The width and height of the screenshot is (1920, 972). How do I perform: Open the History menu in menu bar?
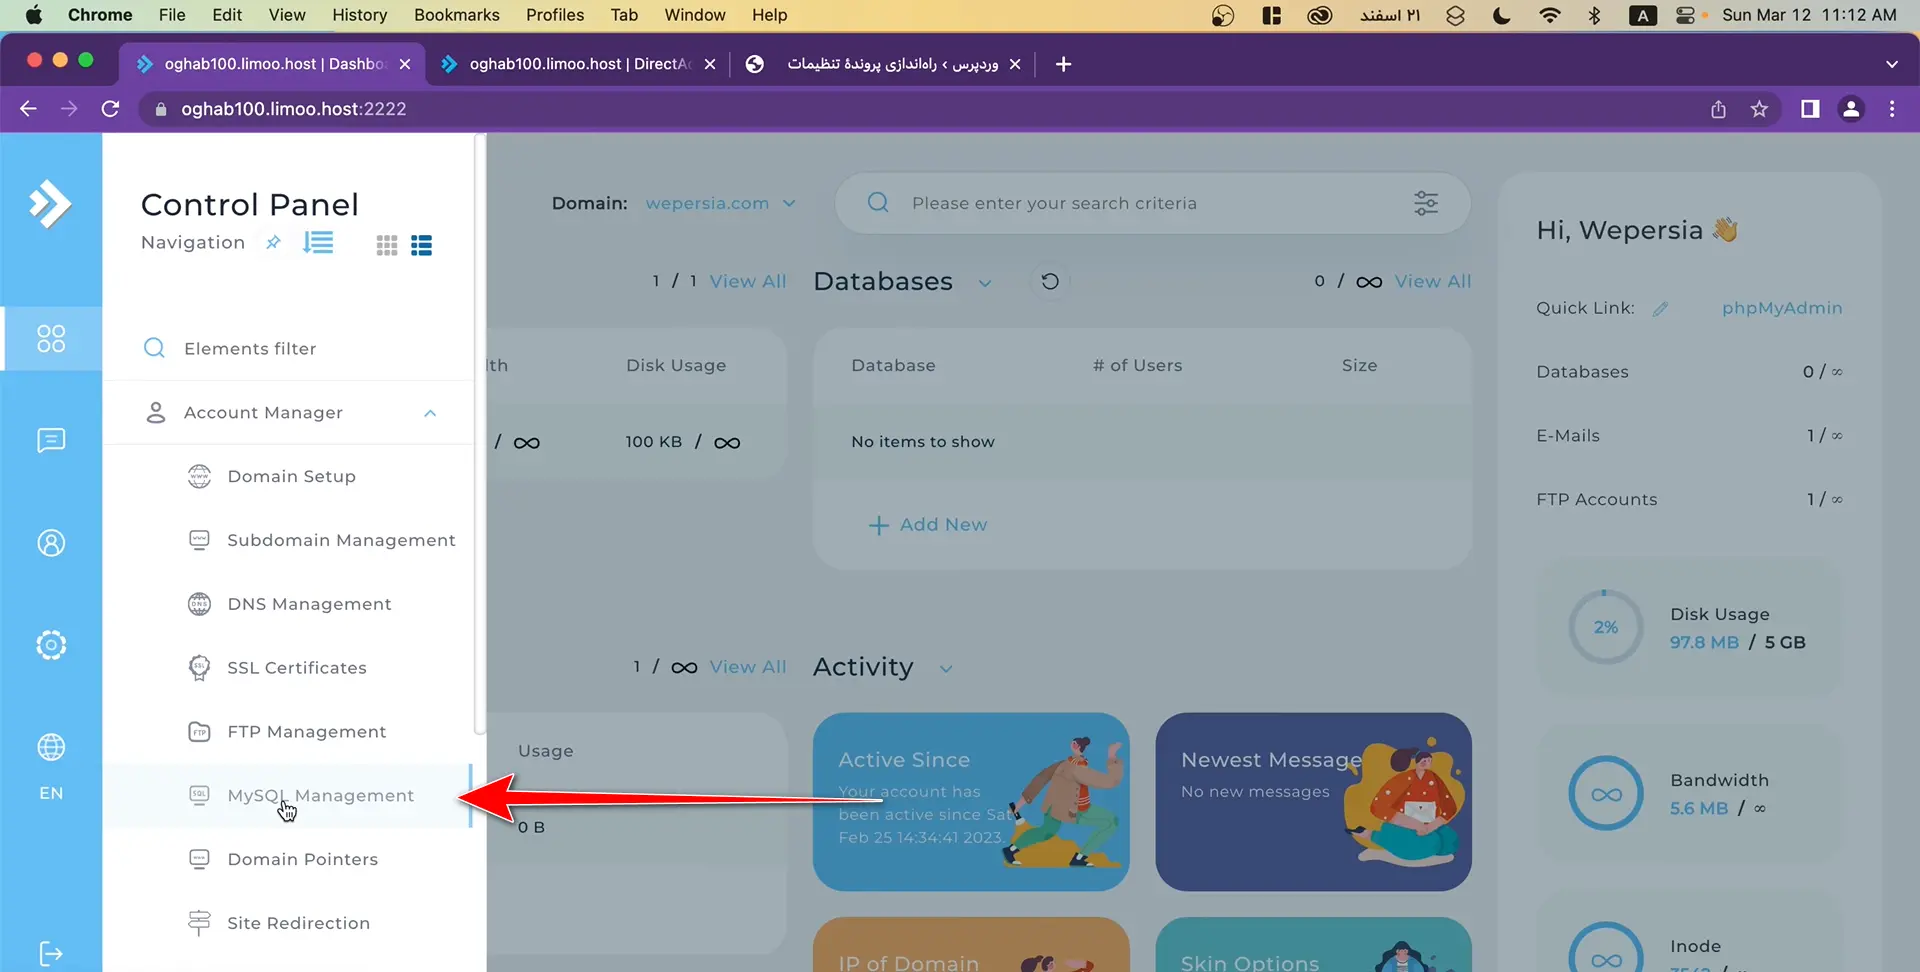359,15
